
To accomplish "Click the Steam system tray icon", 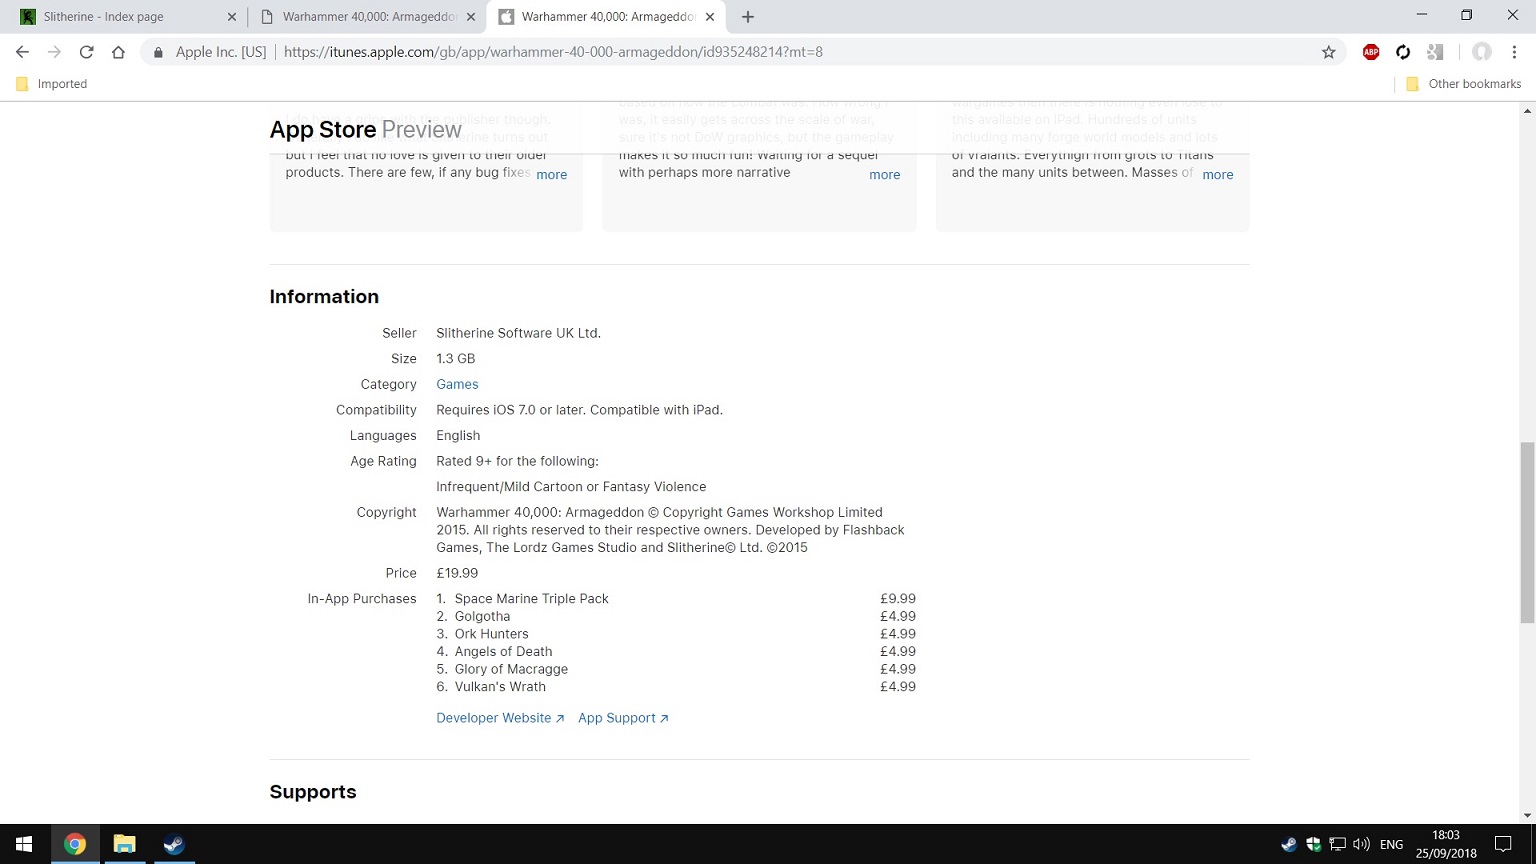I will 1289,844.
